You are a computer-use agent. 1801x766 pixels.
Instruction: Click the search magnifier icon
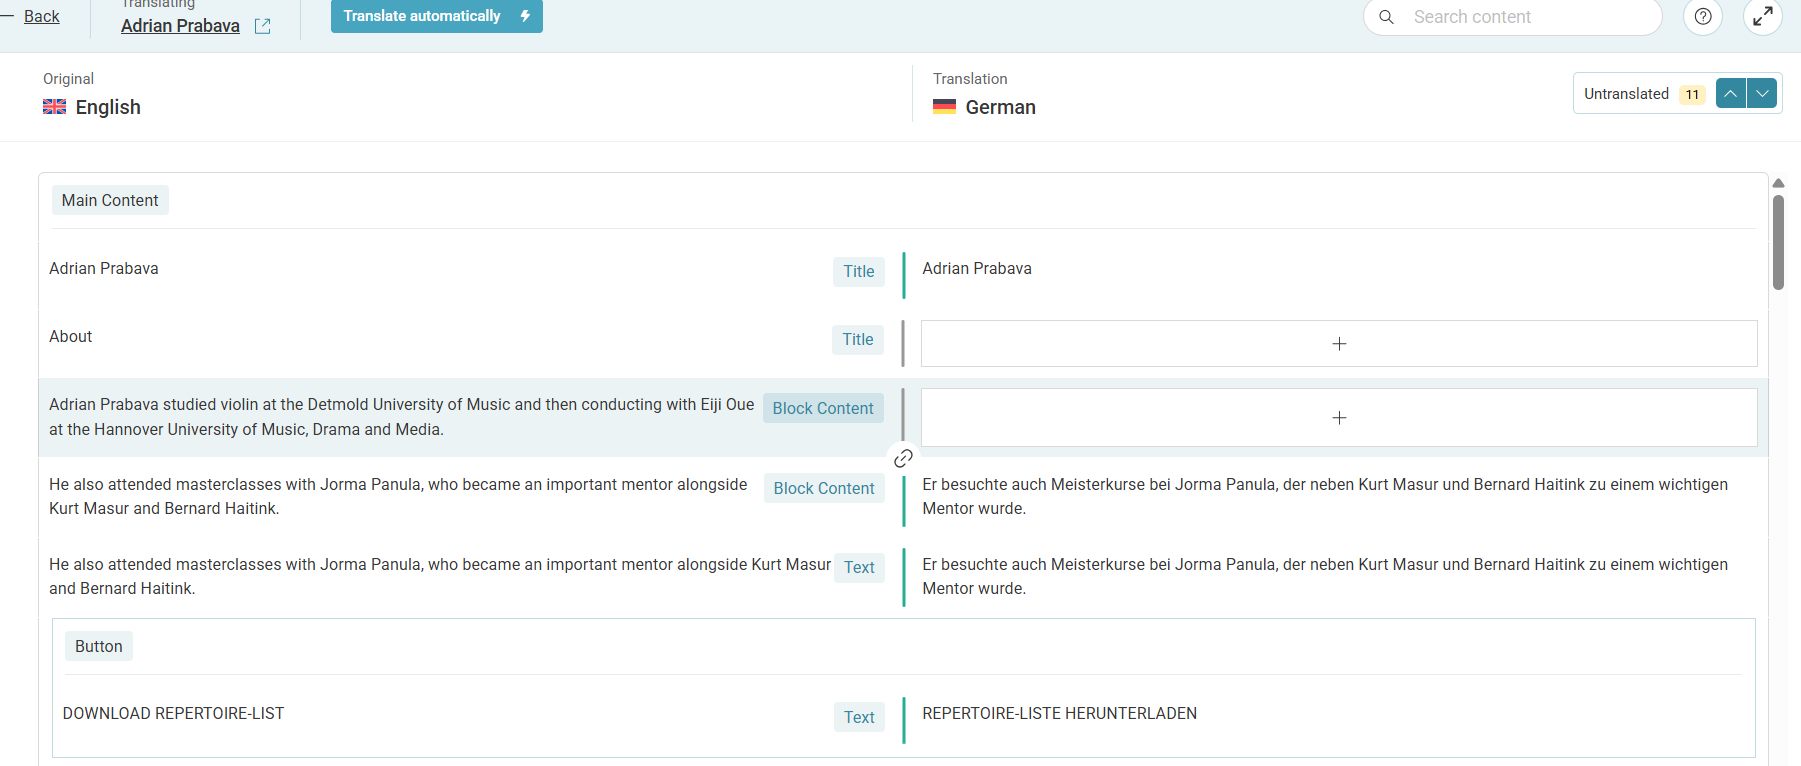point(1386,17)
